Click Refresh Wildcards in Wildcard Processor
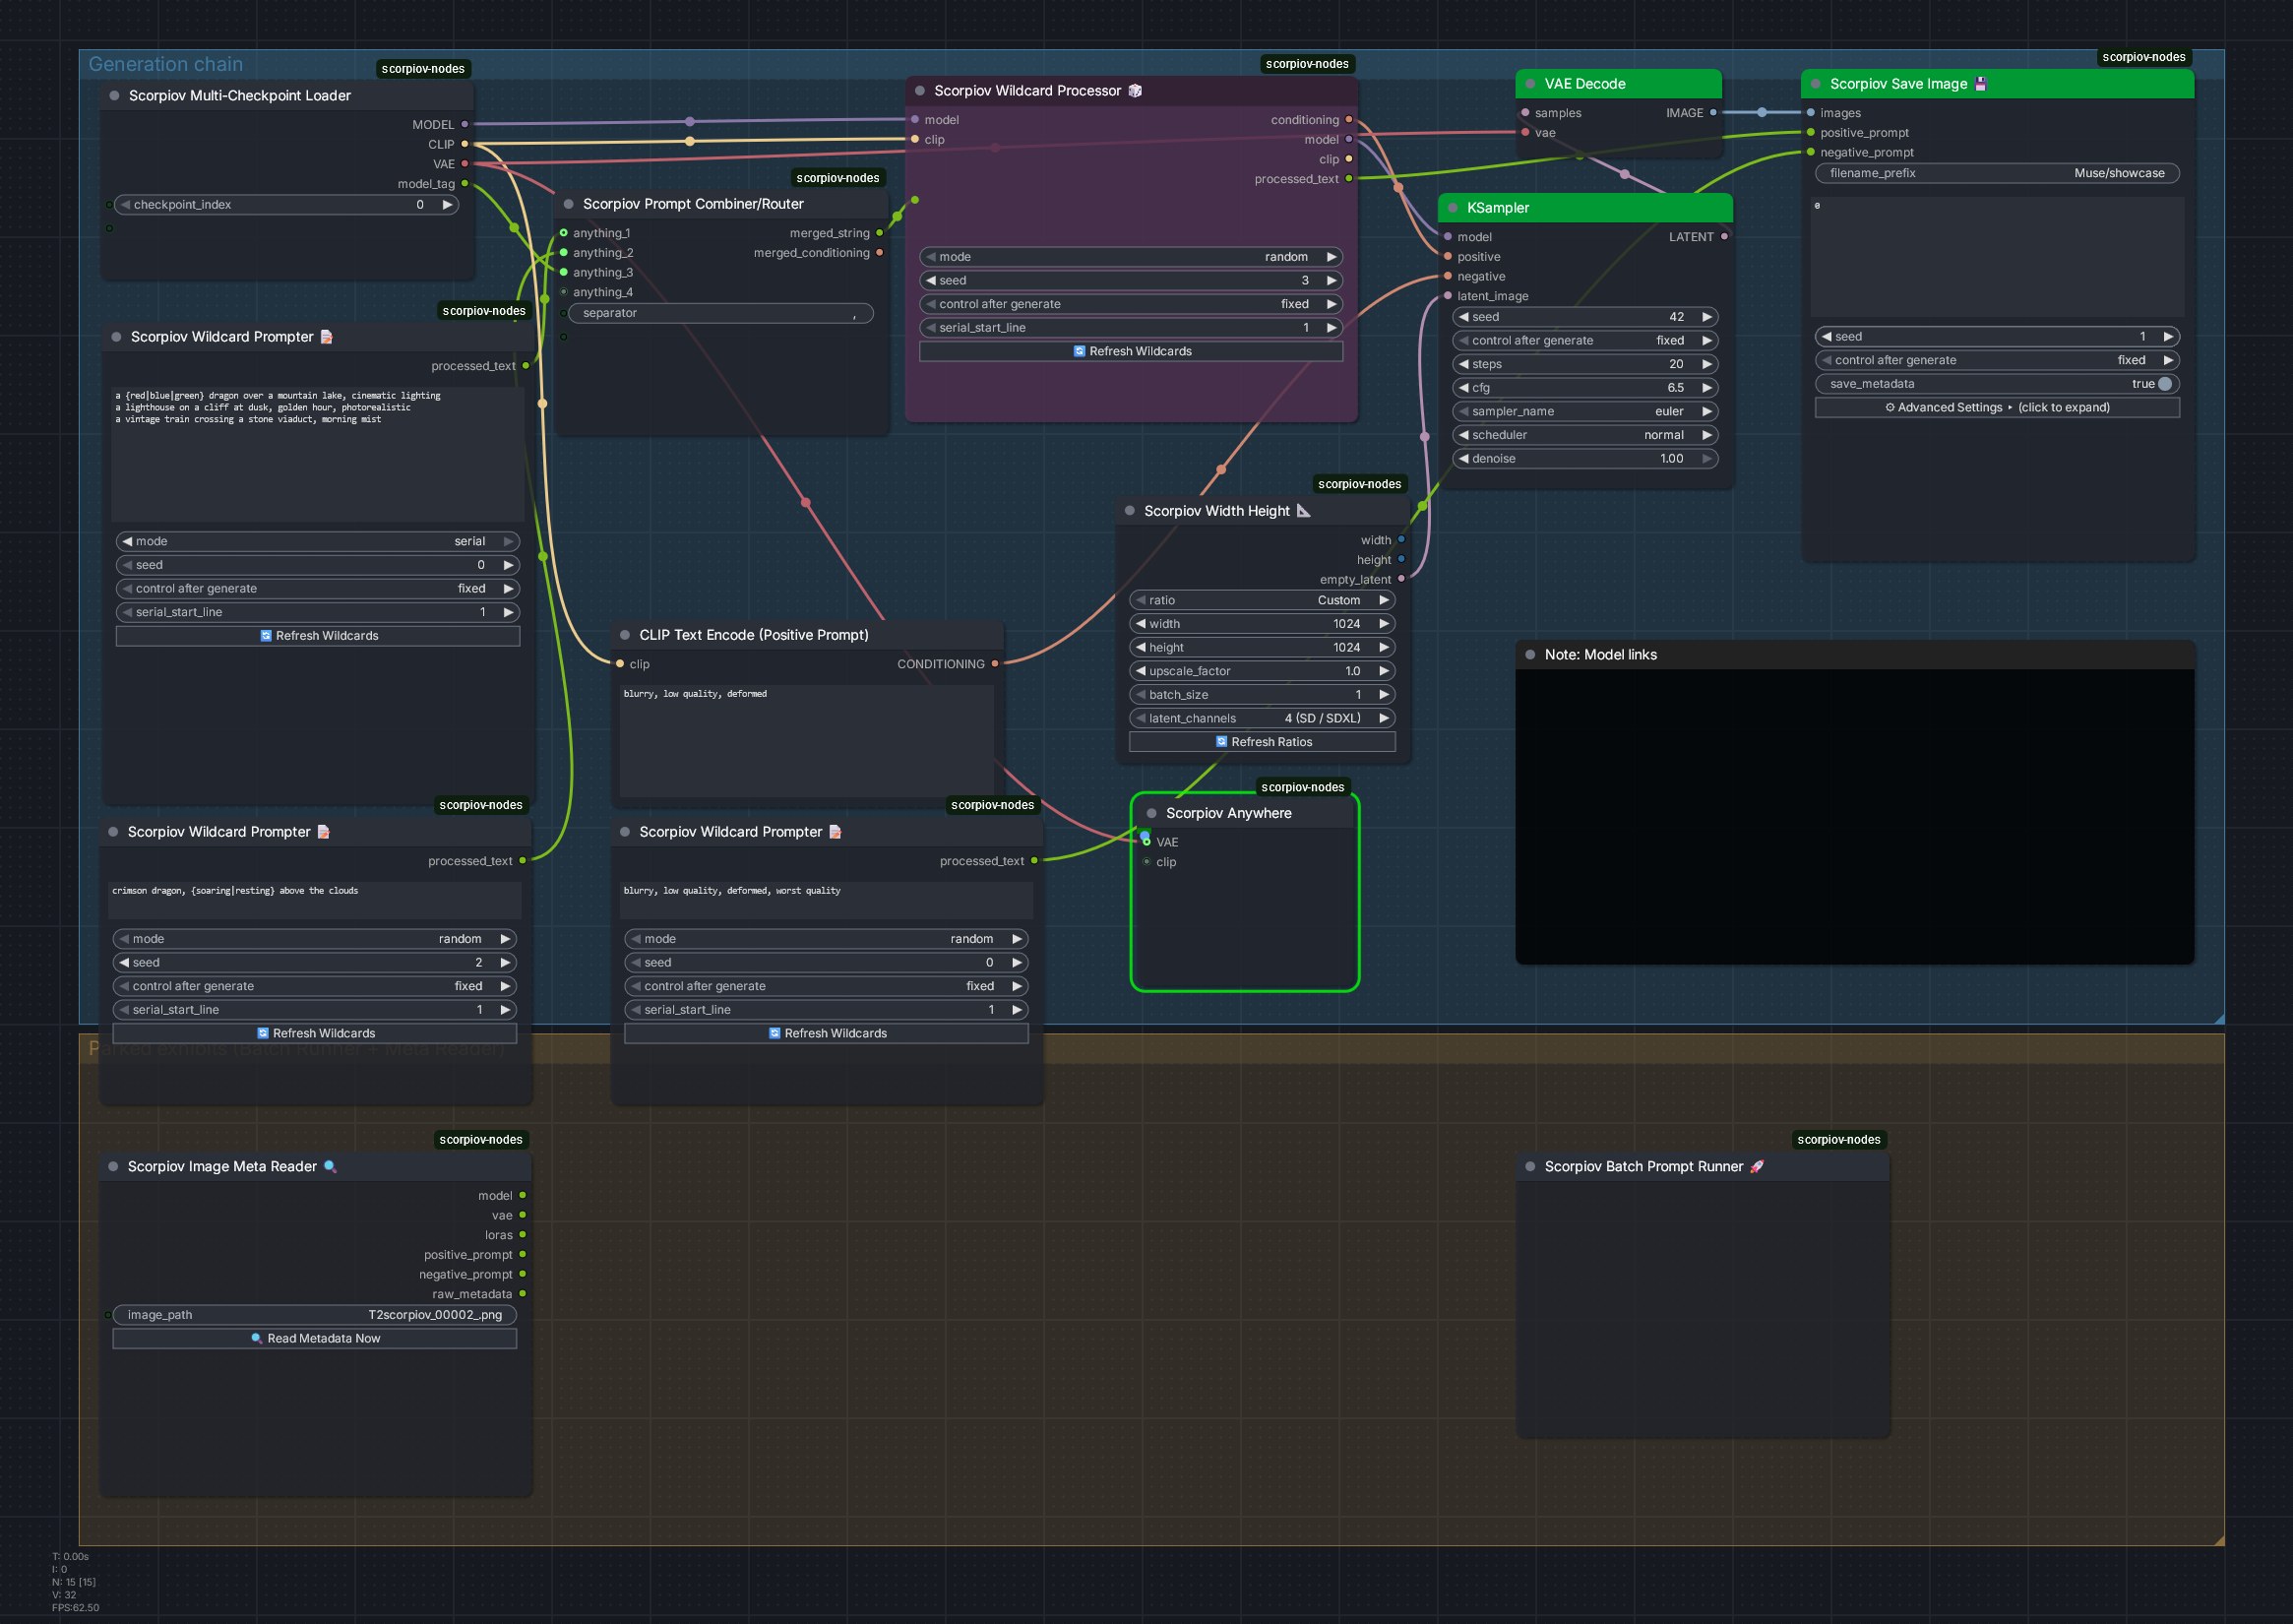Screen dimensions: 2293x1624 tap(1130, 352)
